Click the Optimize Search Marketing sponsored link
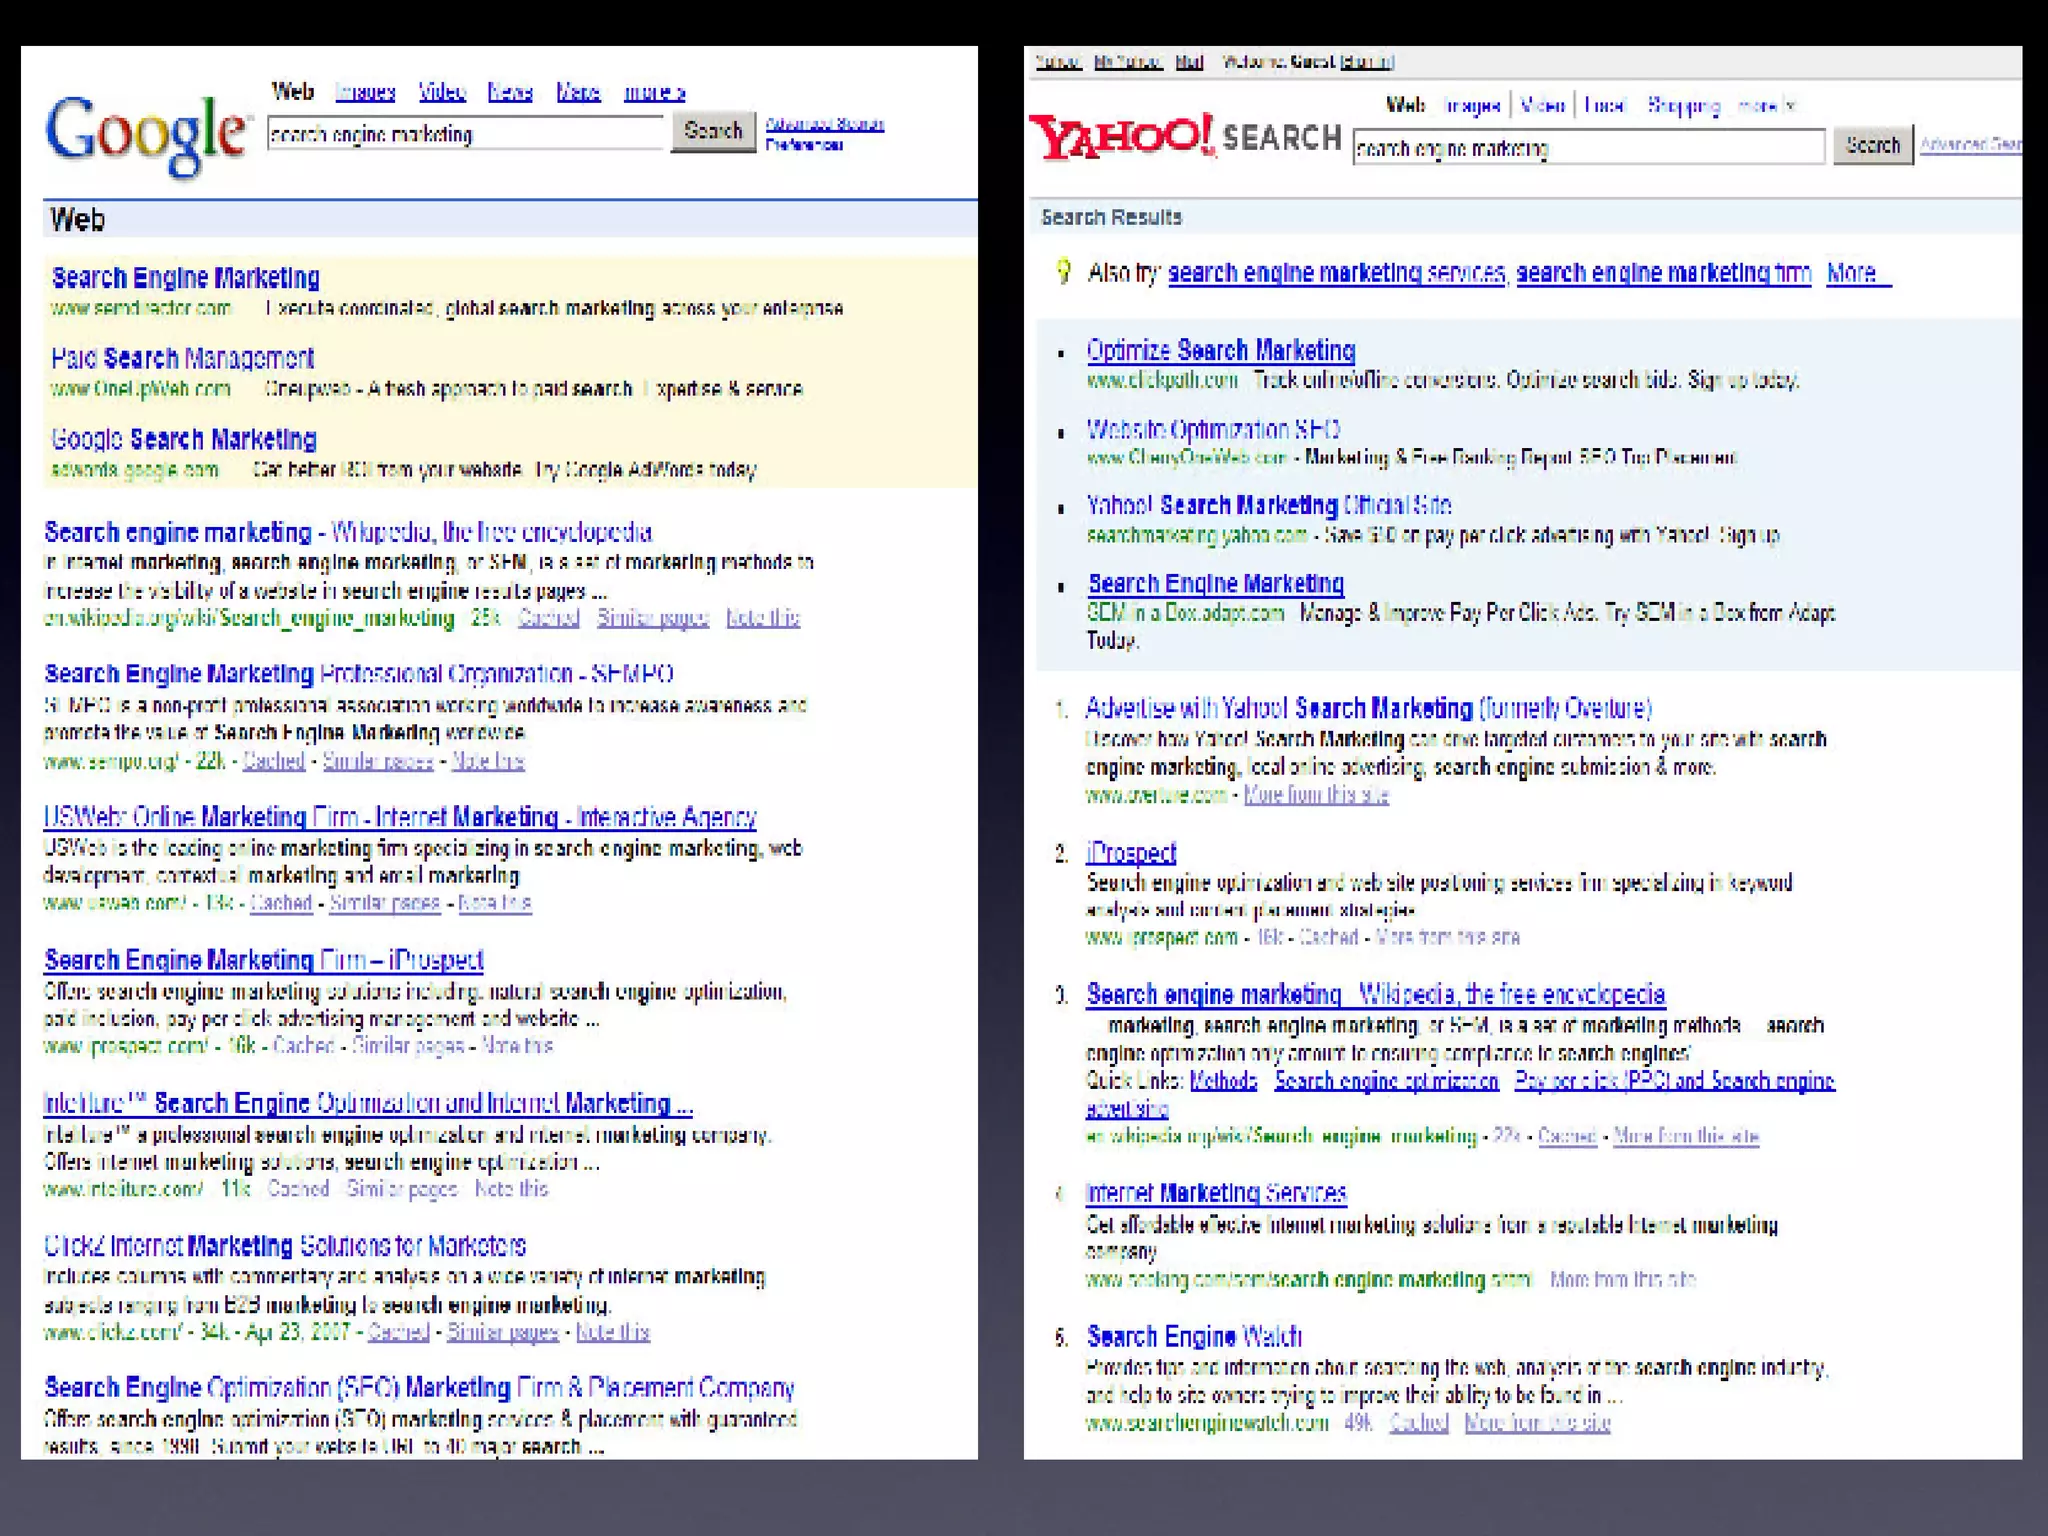 (1220, 351)
